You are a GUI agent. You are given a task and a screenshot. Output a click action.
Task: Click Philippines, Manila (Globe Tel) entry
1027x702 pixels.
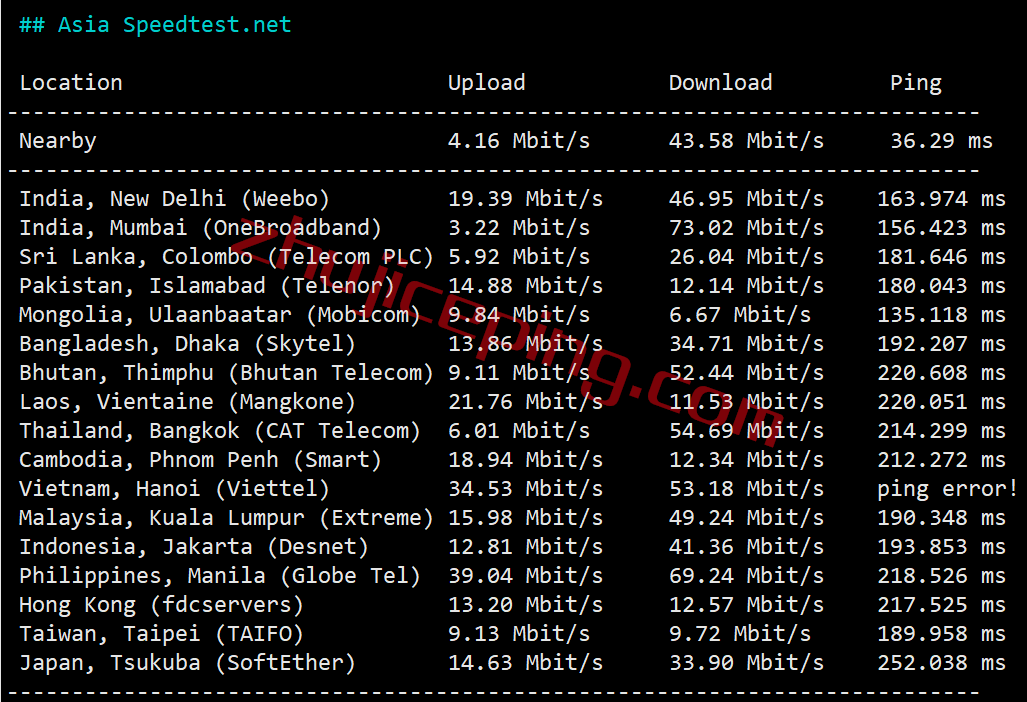coord(219,576)
